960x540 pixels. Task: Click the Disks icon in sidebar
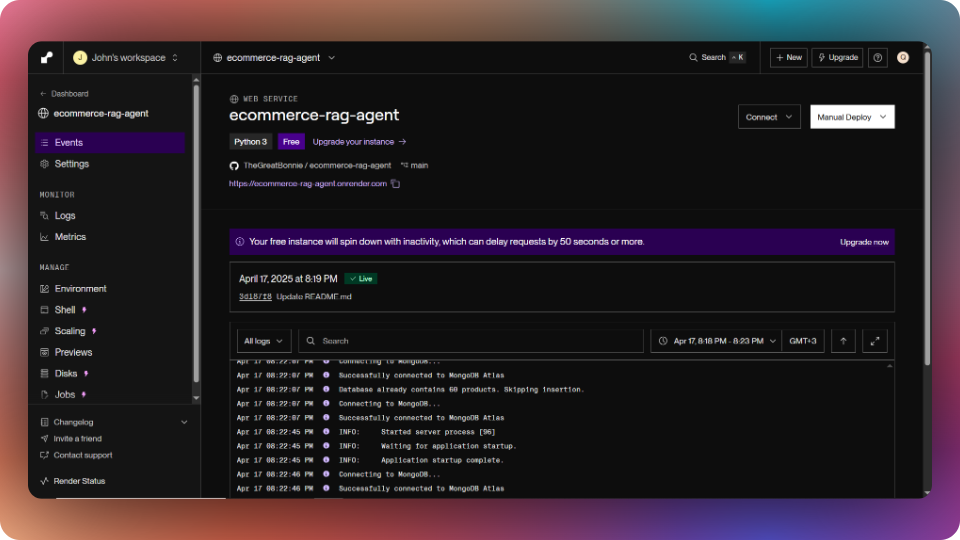coord(44,373)
